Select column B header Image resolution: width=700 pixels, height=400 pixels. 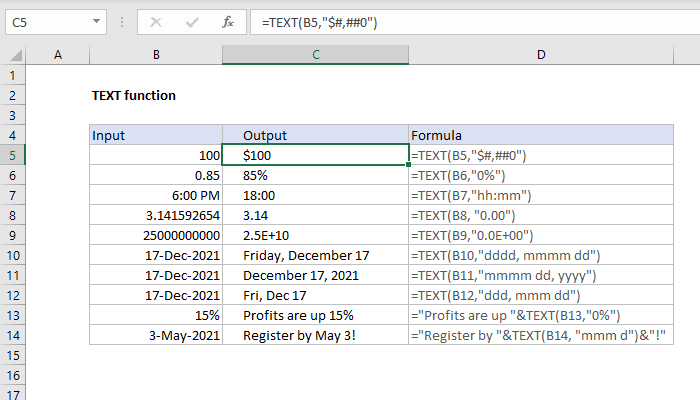(155, 54)
